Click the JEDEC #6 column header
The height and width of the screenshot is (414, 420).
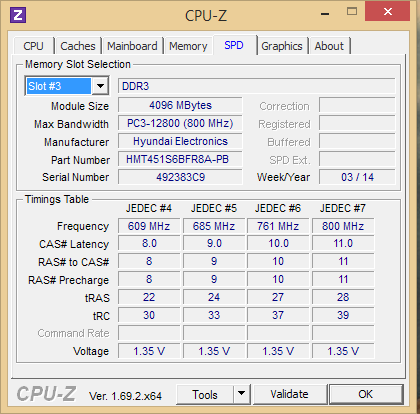click(x=278, y=208)
